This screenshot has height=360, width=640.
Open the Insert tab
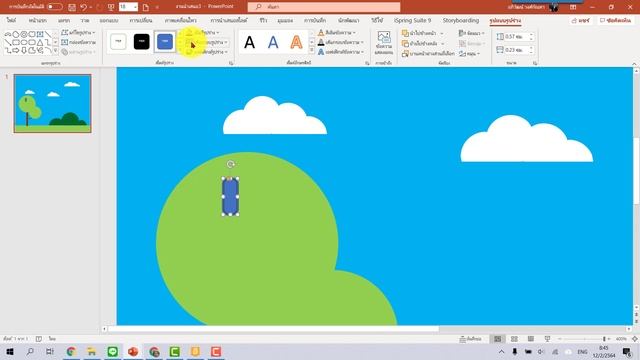(x=64, y=20)
